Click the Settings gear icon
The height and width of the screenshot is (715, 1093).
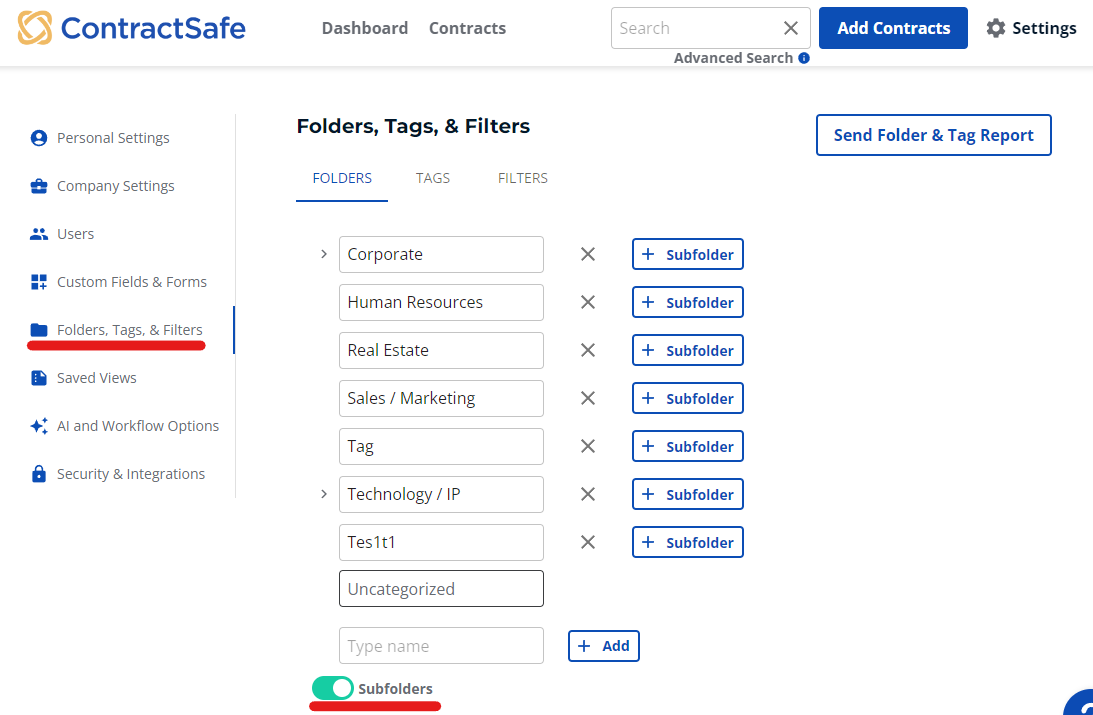click(x=996, y=28)
